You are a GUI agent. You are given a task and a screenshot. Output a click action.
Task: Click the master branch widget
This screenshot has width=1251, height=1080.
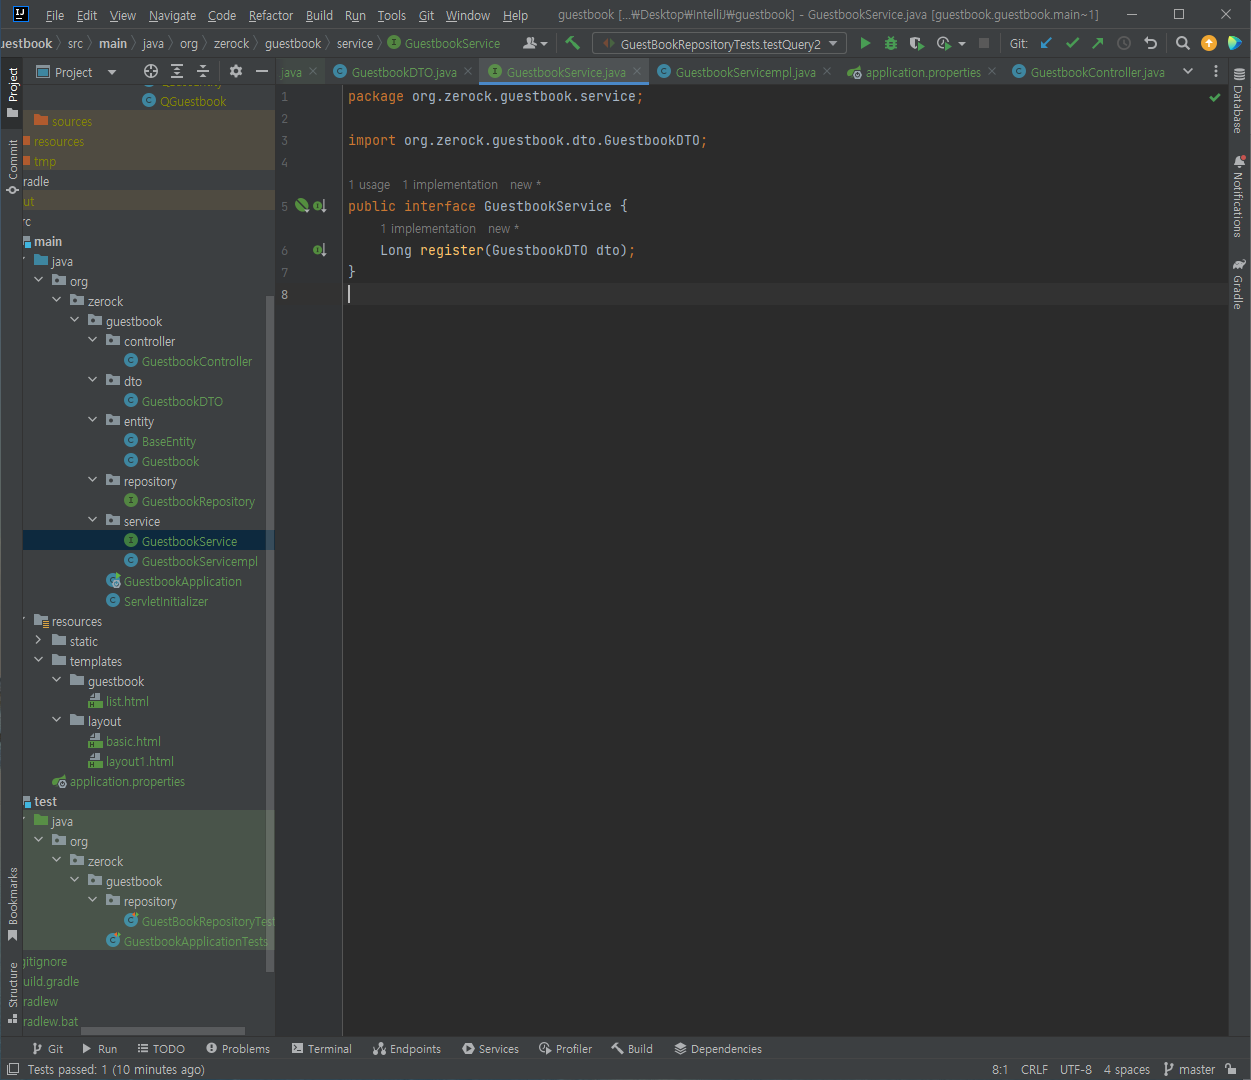(x=1189, y=1069)
